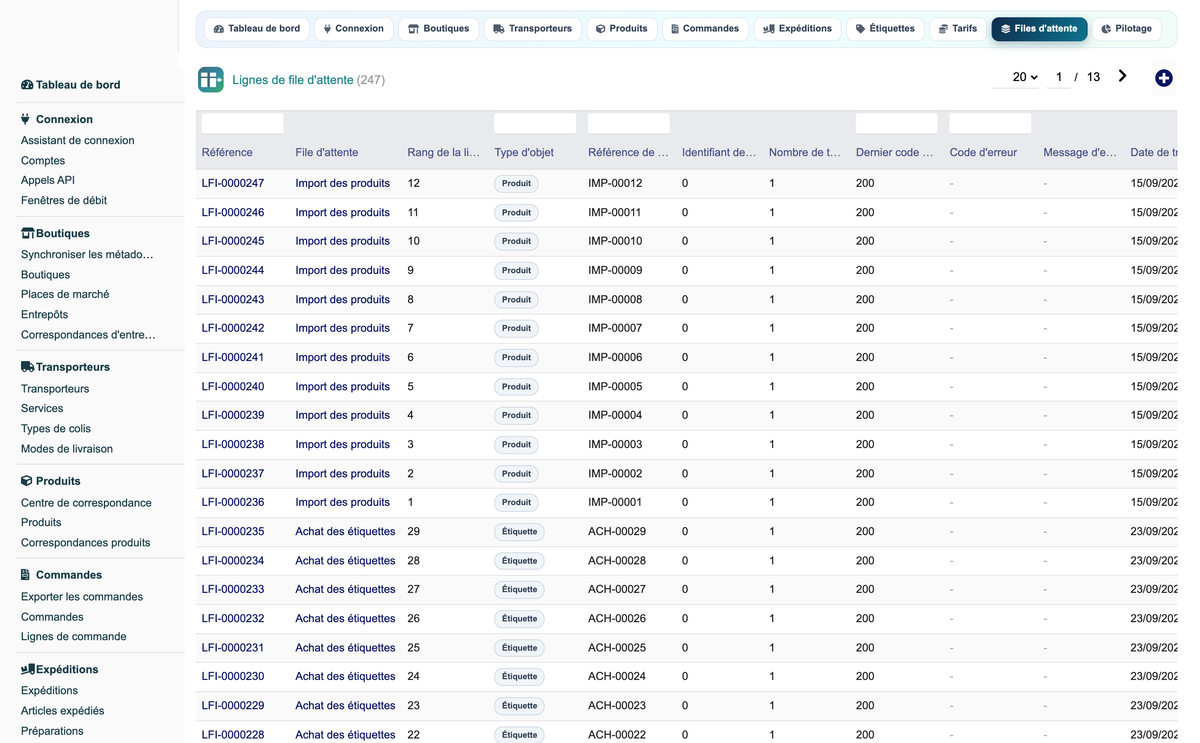Click the current page number field
The width and height of the screenshot is (1200, 743).
click(1059, 77)
